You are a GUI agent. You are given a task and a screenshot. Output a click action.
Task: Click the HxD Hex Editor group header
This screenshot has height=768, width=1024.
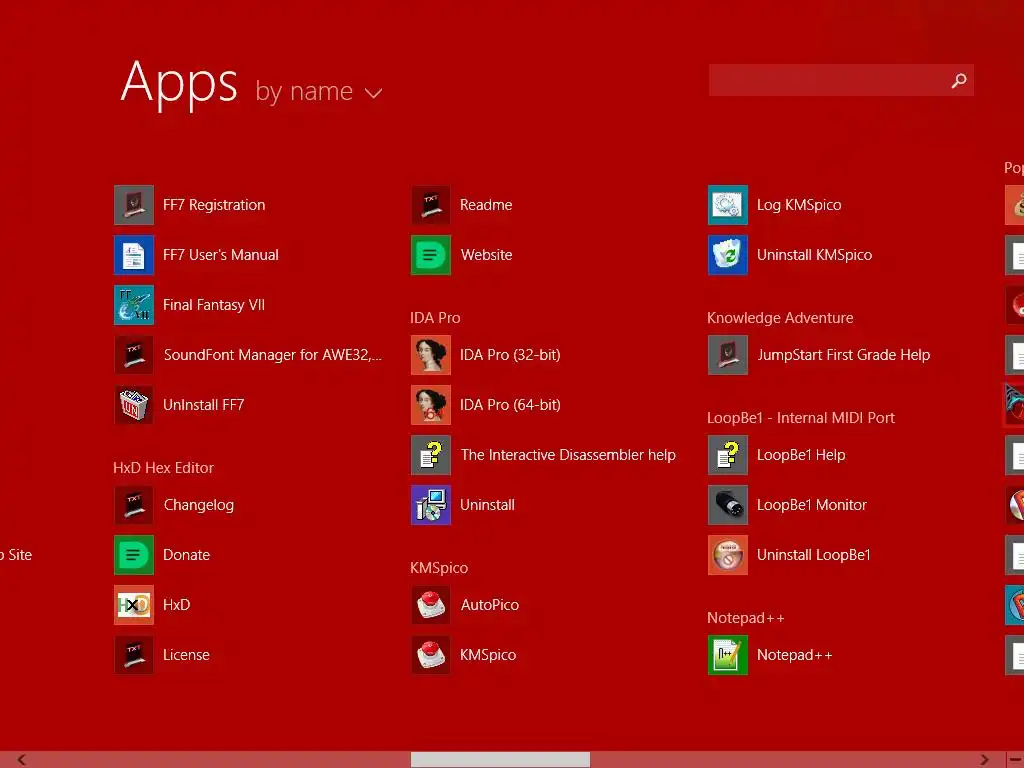[163, 468]
